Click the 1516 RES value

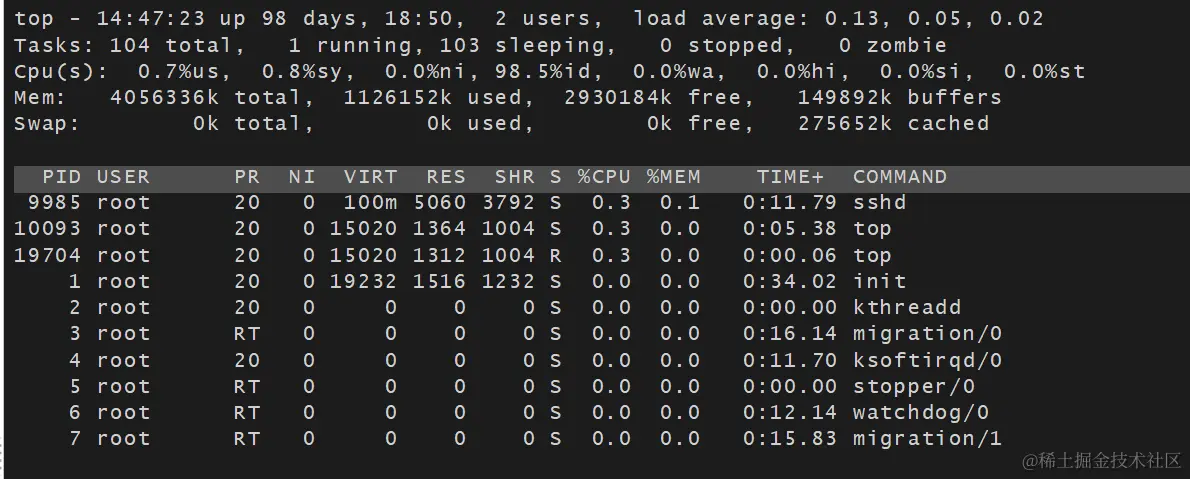pos(439,282)
